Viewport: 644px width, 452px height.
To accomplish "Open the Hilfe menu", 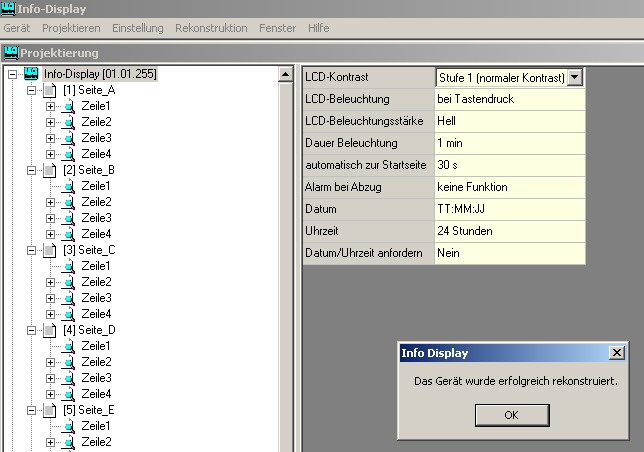I will pyautogui.click(x=319, y=28).
